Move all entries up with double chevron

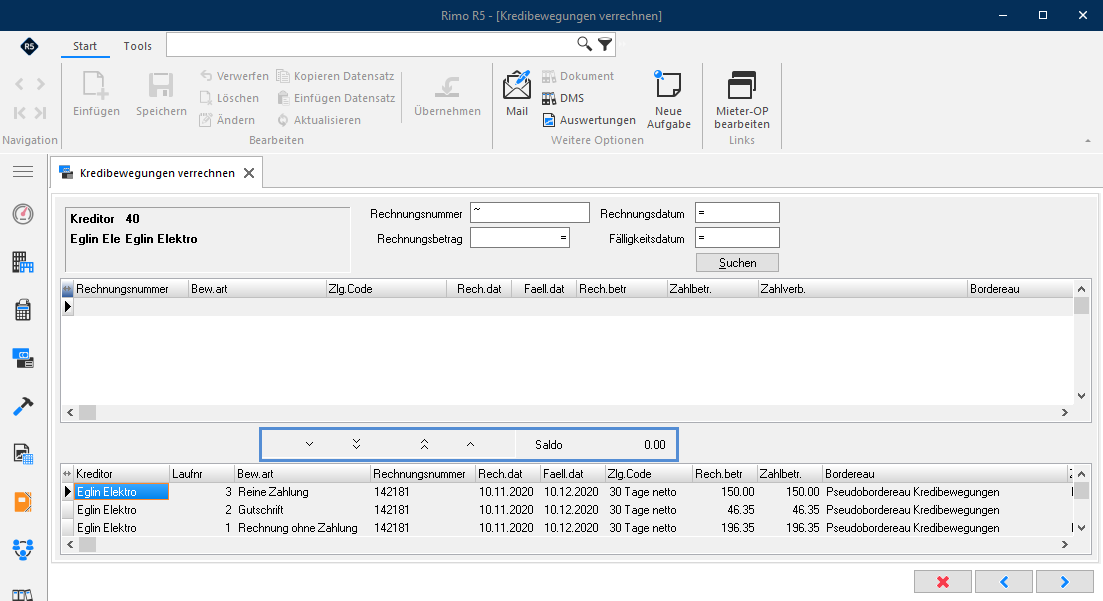tap(424, 444)
